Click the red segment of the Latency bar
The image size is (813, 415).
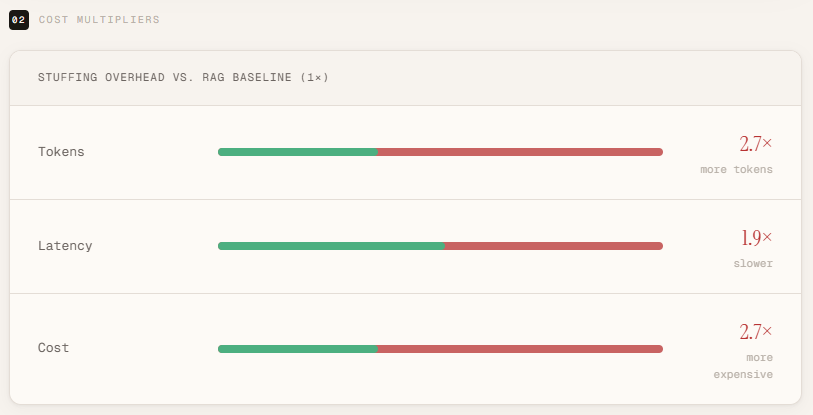click(x=553, y=246)
